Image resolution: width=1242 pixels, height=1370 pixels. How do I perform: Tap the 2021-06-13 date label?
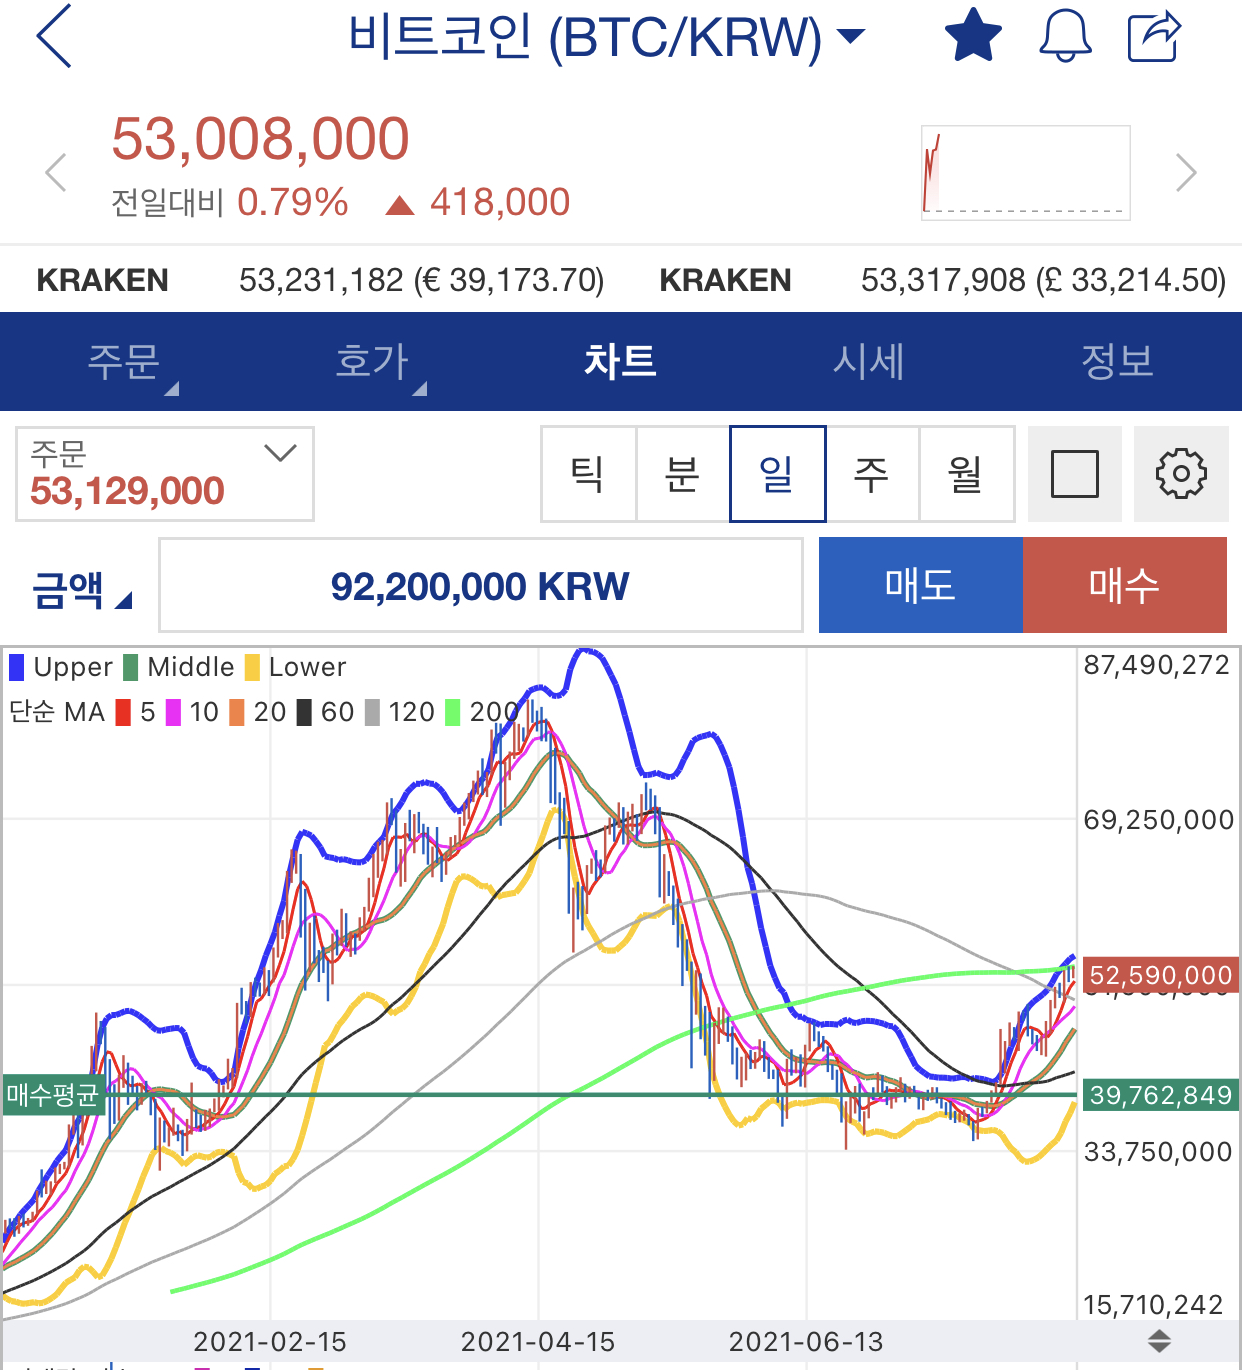point(806,1342)
